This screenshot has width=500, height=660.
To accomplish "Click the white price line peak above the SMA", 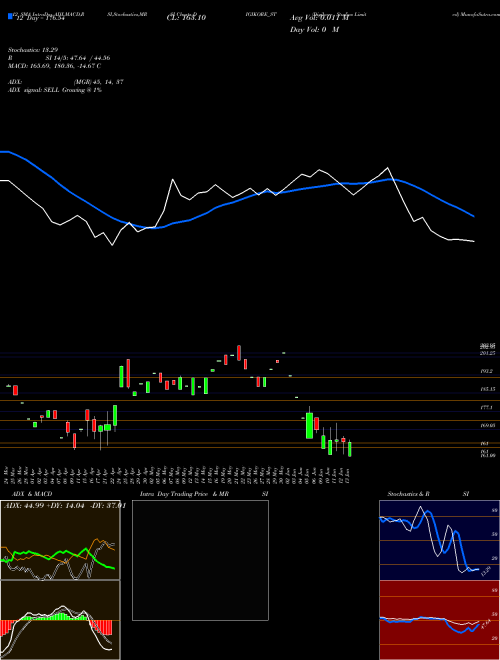I will pyautogui.click(x=387, y=168).
